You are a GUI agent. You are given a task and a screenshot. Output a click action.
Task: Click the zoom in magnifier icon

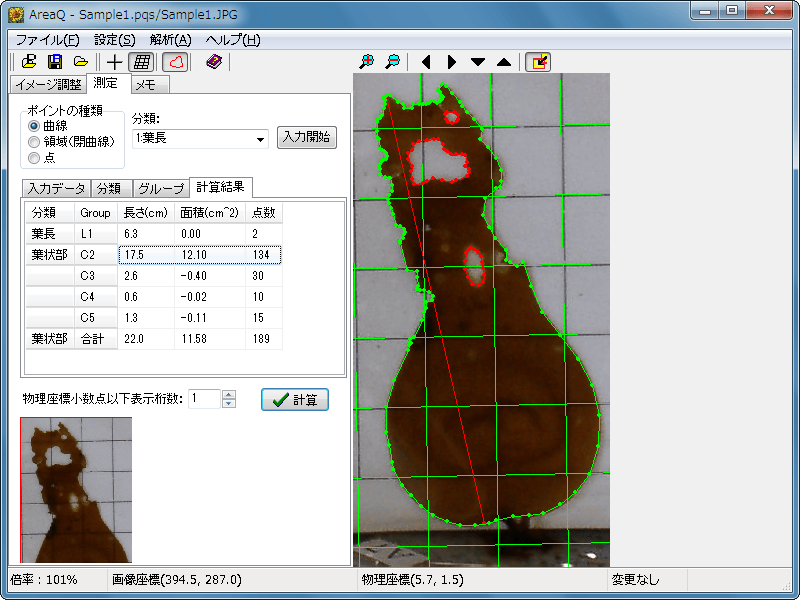[367, 62]
